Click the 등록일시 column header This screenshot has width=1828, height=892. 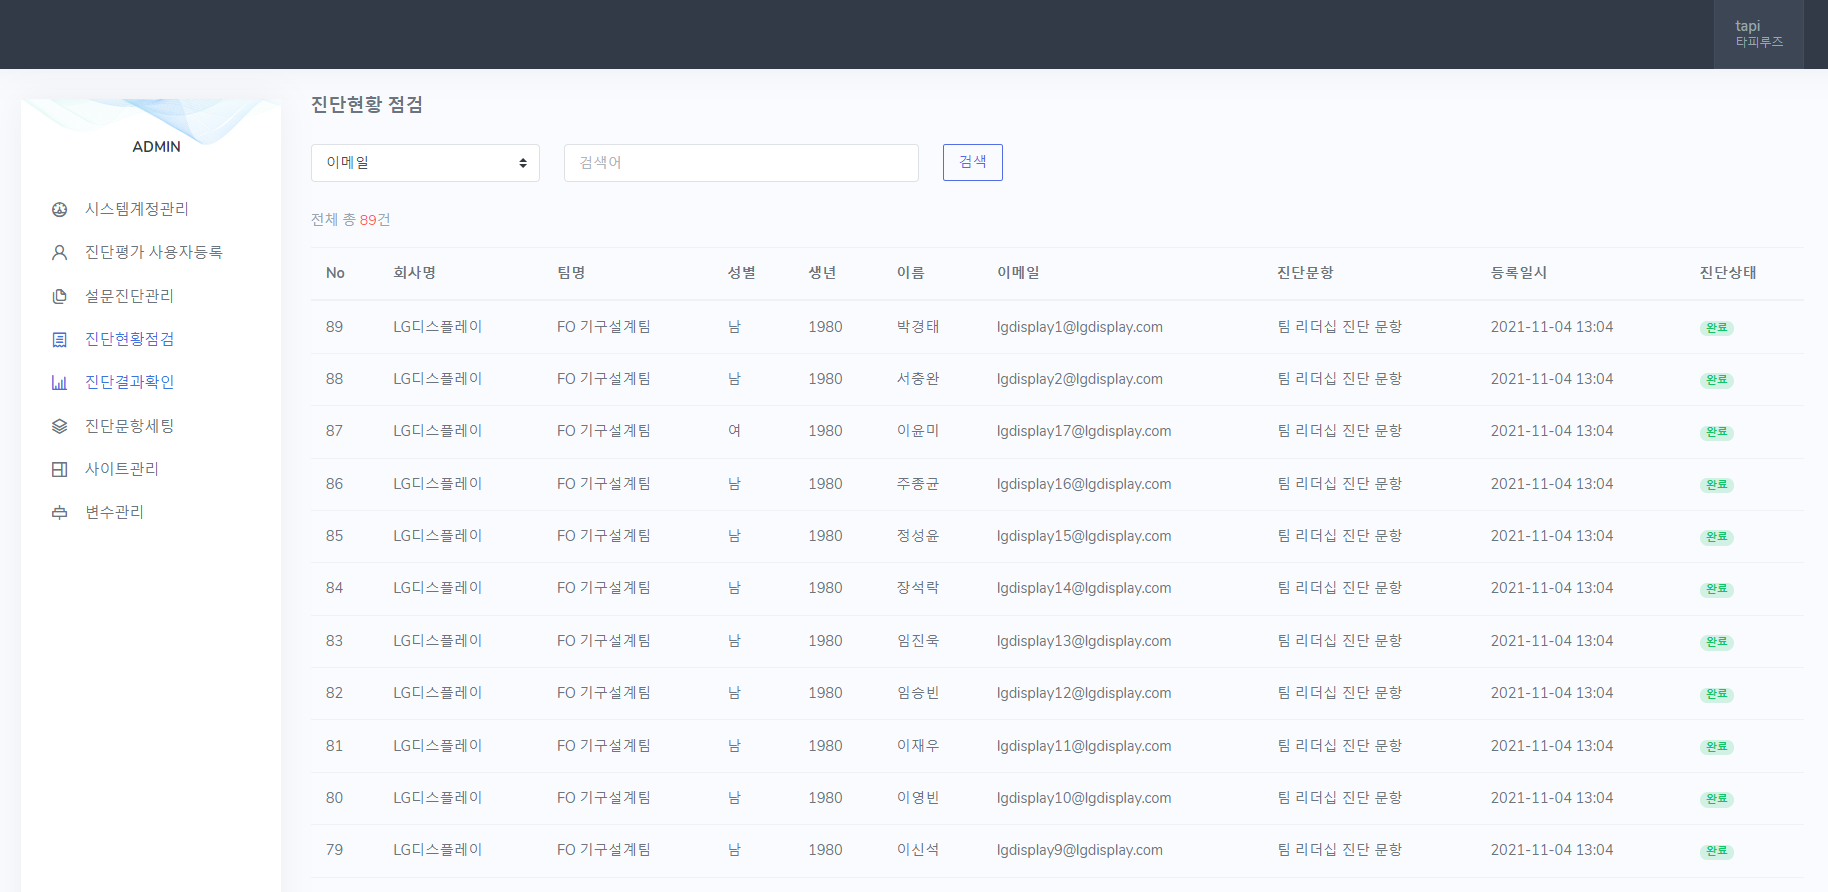[x=1519, y=273]
